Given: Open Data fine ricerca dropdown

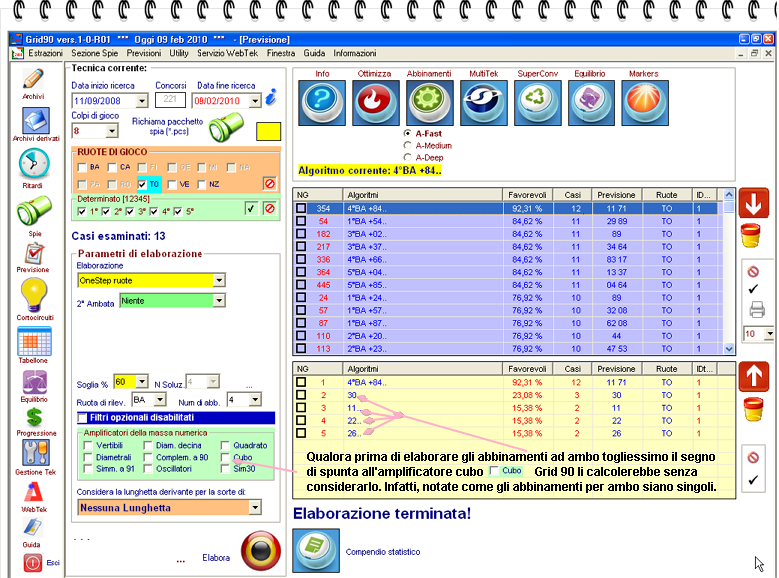Looking at the screenshot, I should [x=255, y=101].
